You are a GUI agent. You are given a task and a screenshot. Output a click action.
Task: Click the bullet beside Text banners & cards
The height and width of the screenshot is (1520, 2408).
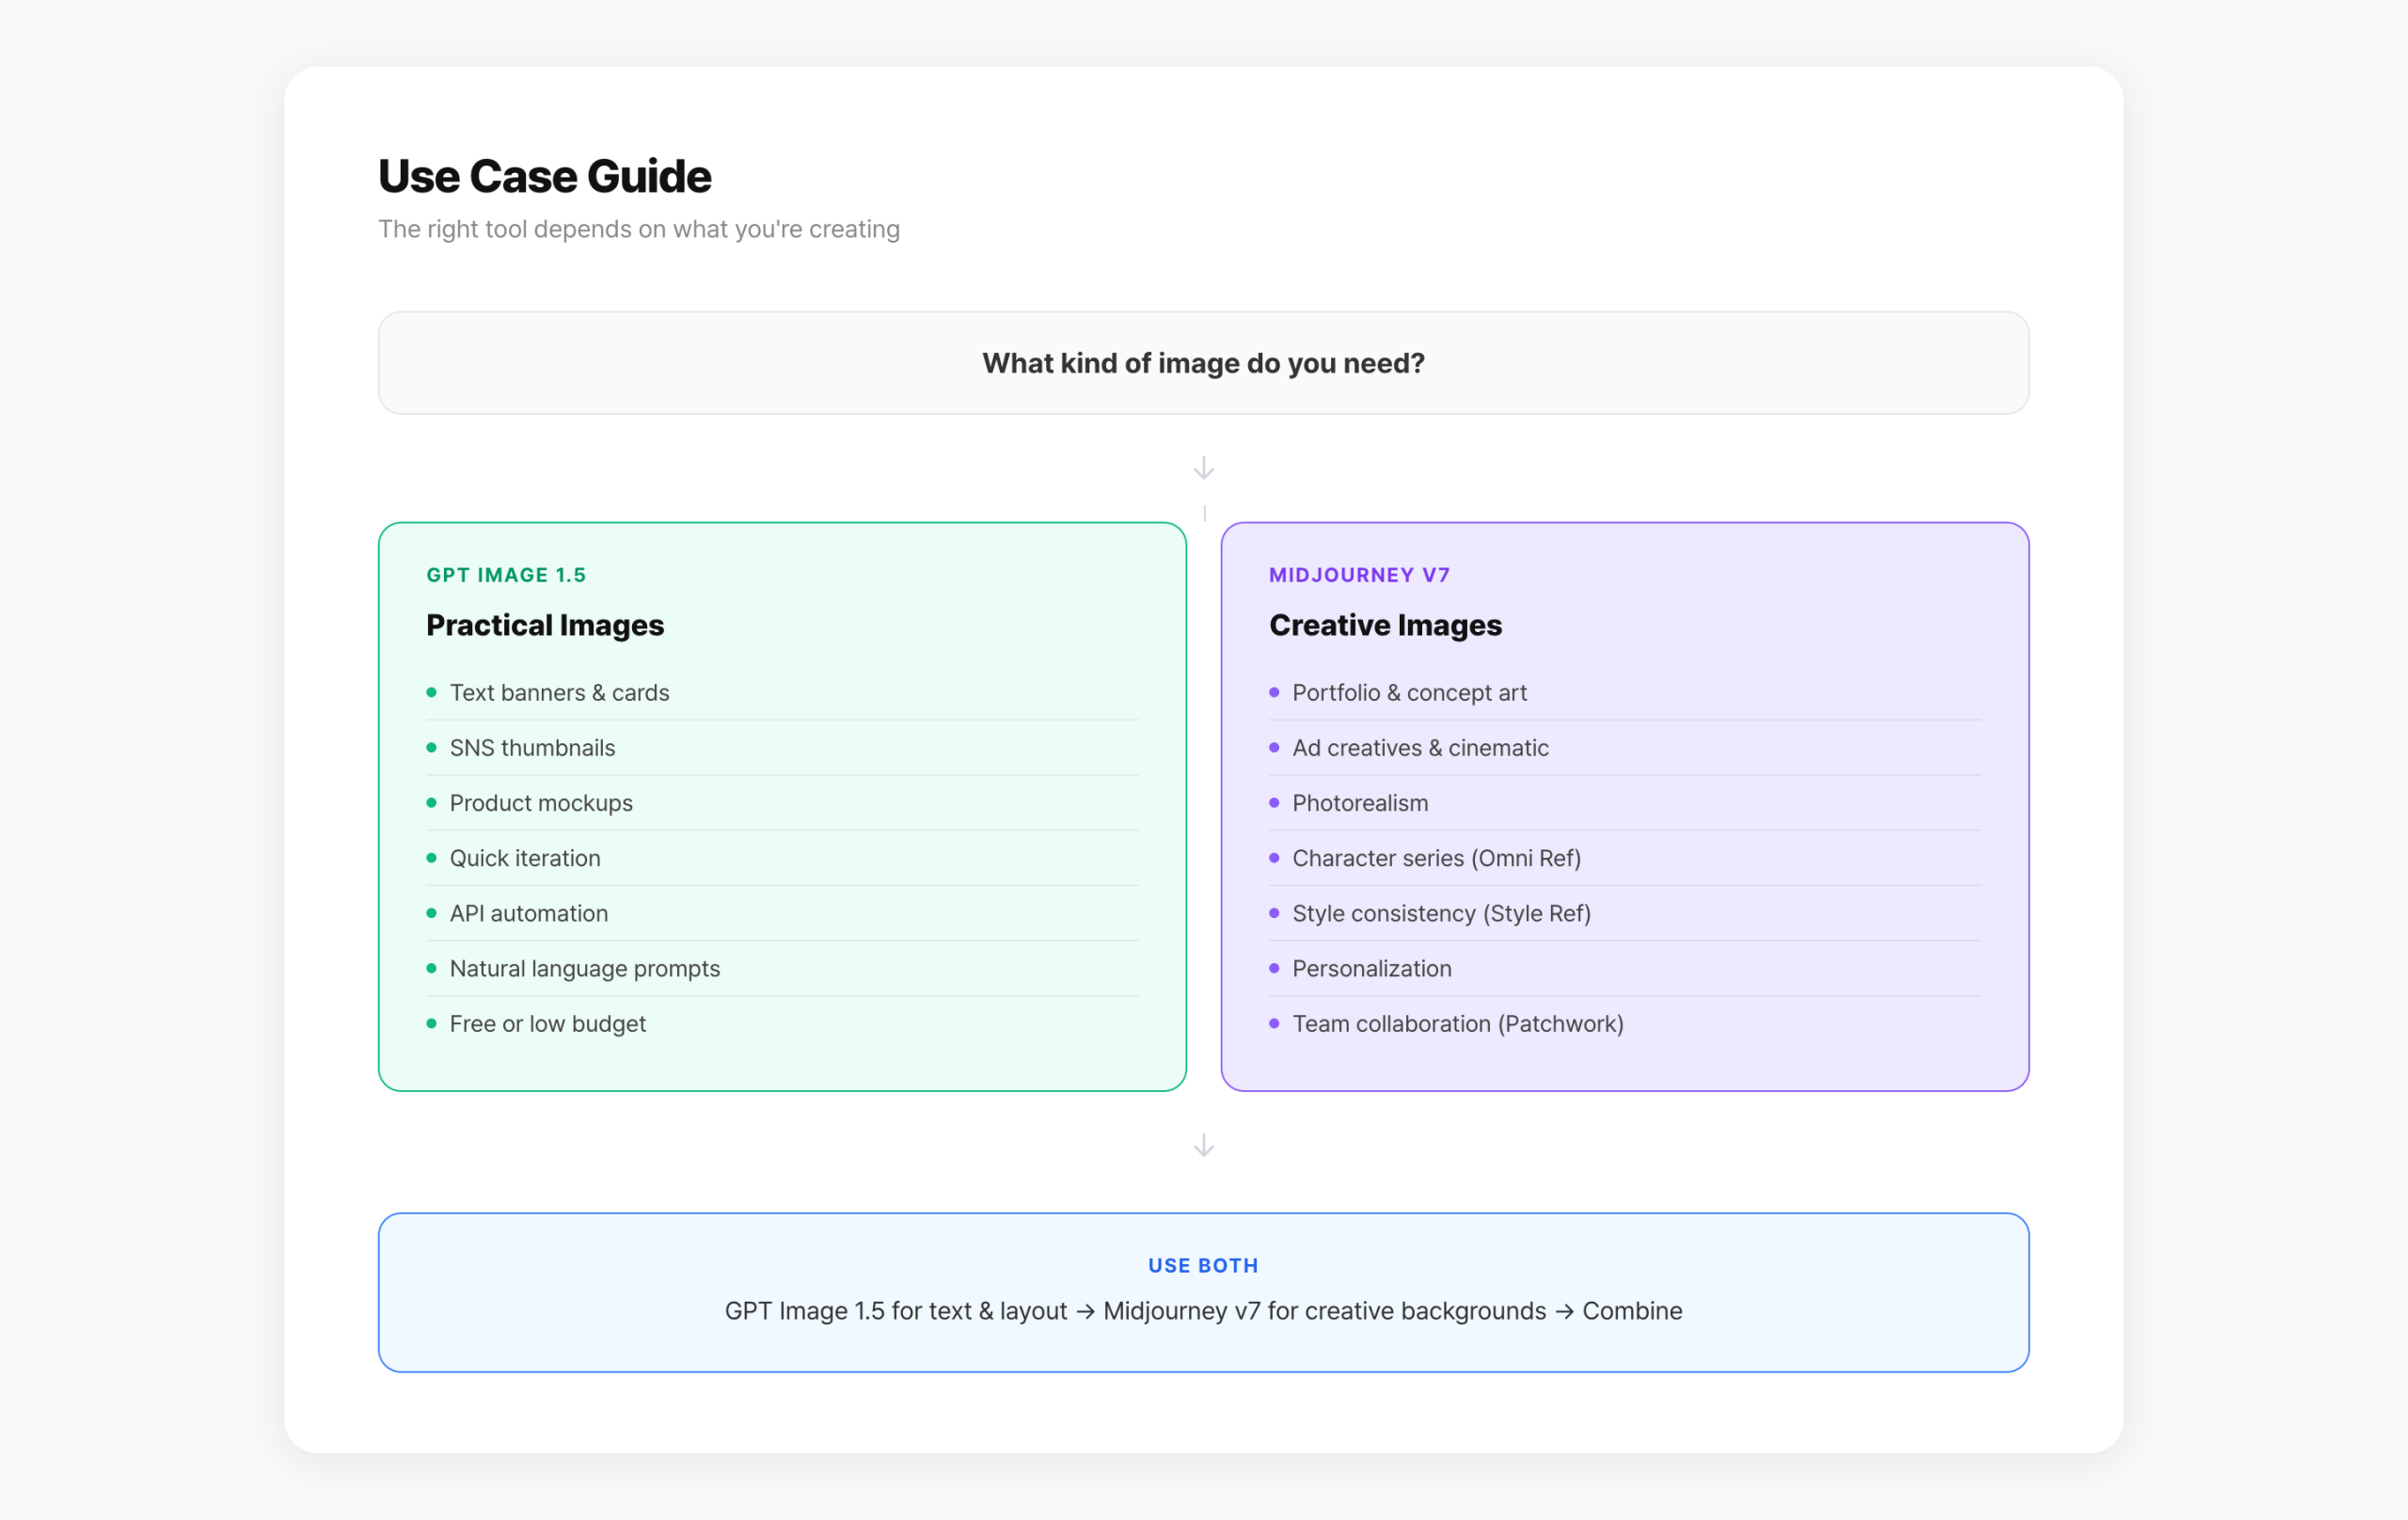coord(432,692)
